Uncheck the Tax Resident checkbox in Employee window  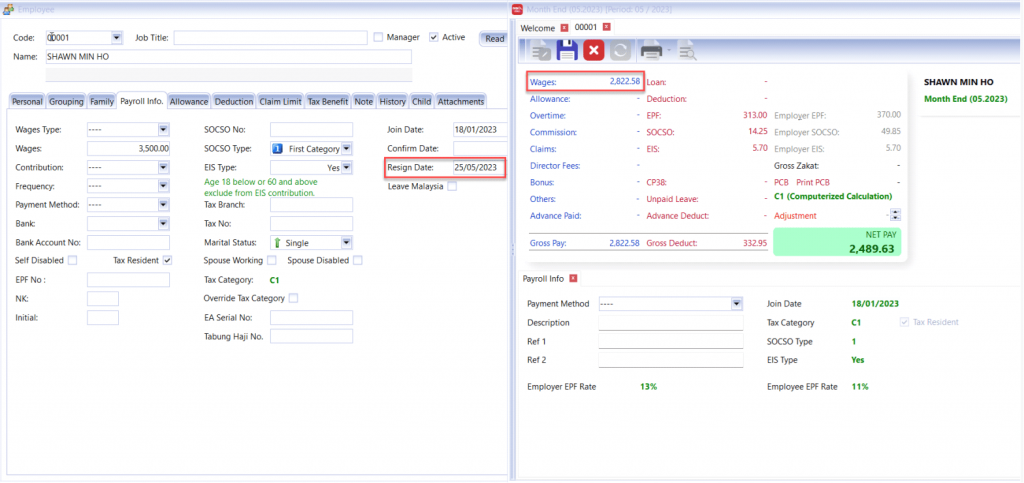[x=167, y=260]
